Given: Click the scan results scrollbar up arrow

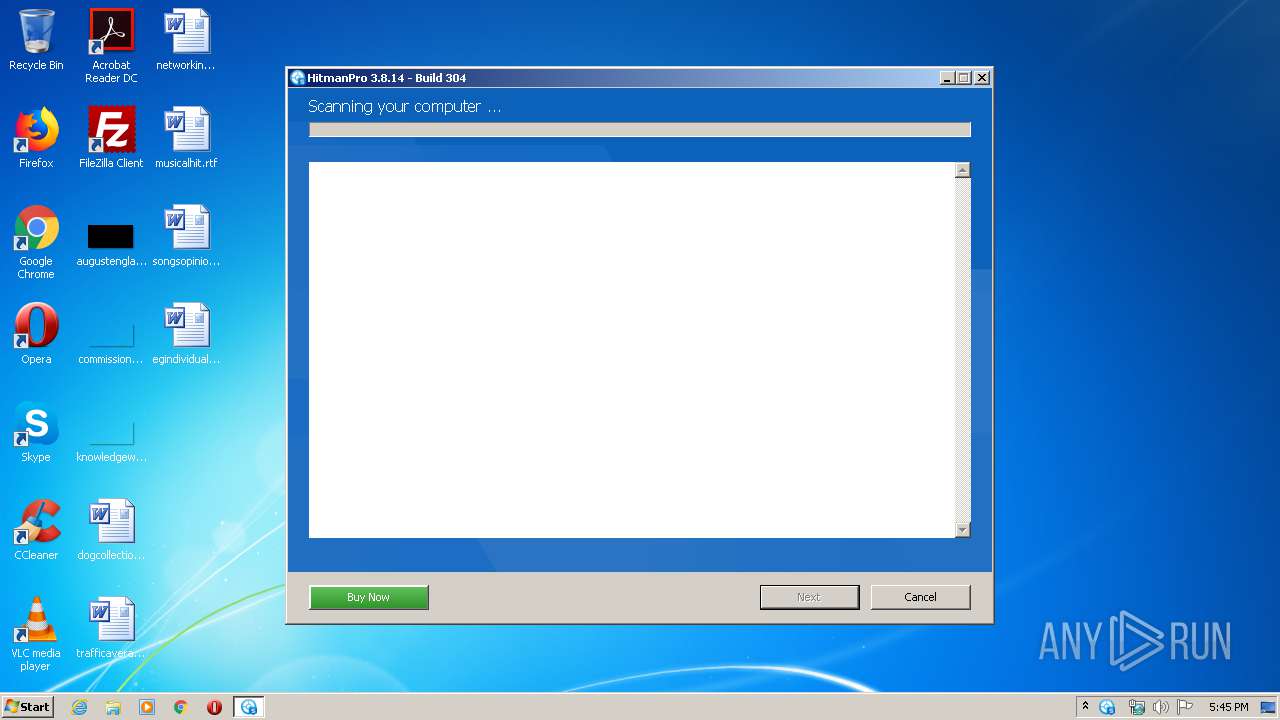Looking at the screenshot, I should tap(962, 170).
